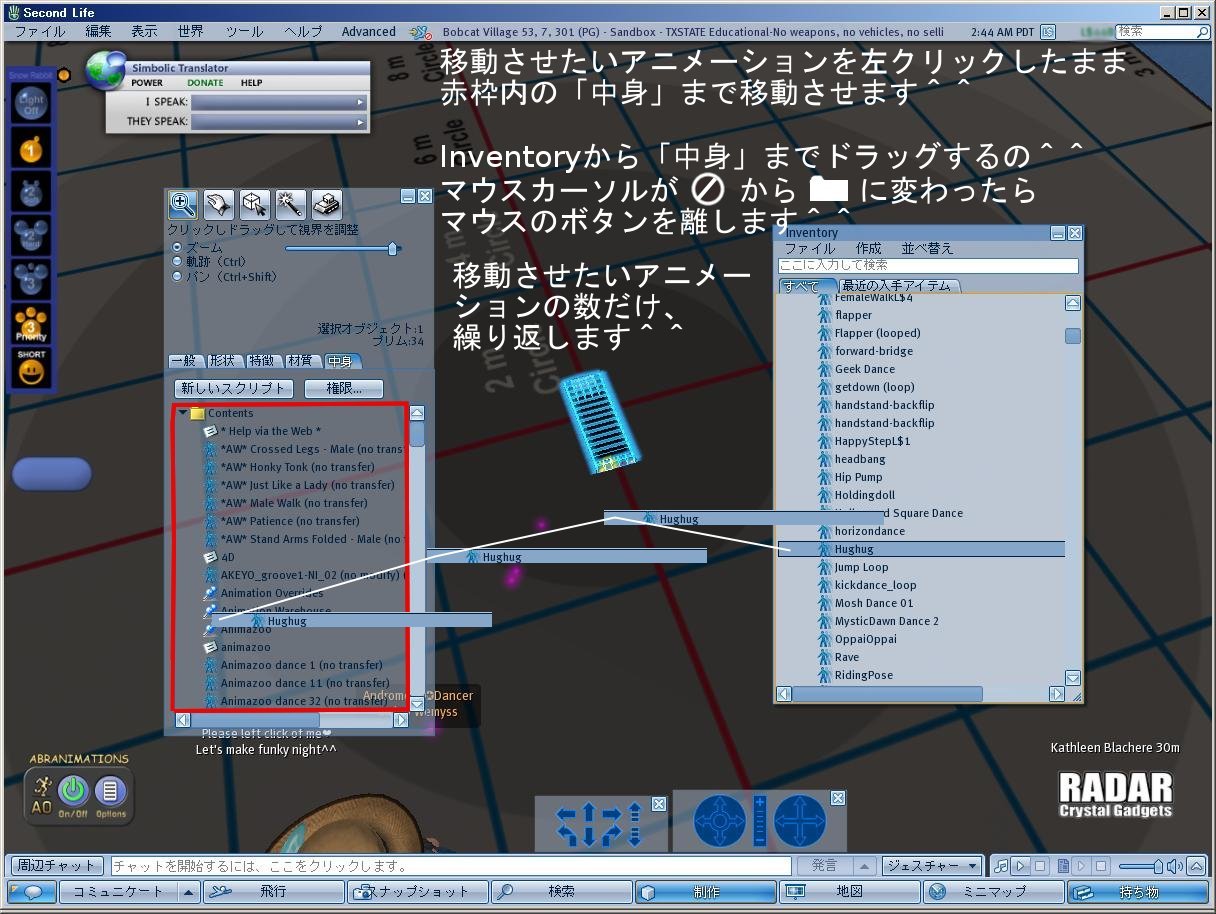
Task: Open the 編集 menu
Action: coord(98,32)
